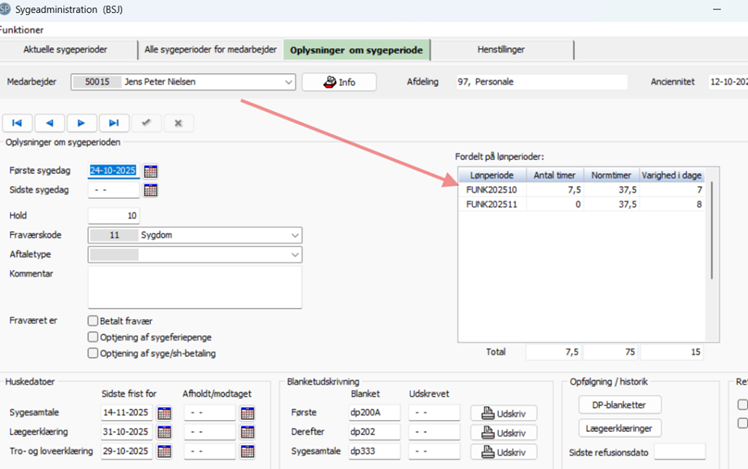Click scrollbar of Fordelt på lønperioder table
The width and height of the screenshot is (748, 469).
(711, 230)
